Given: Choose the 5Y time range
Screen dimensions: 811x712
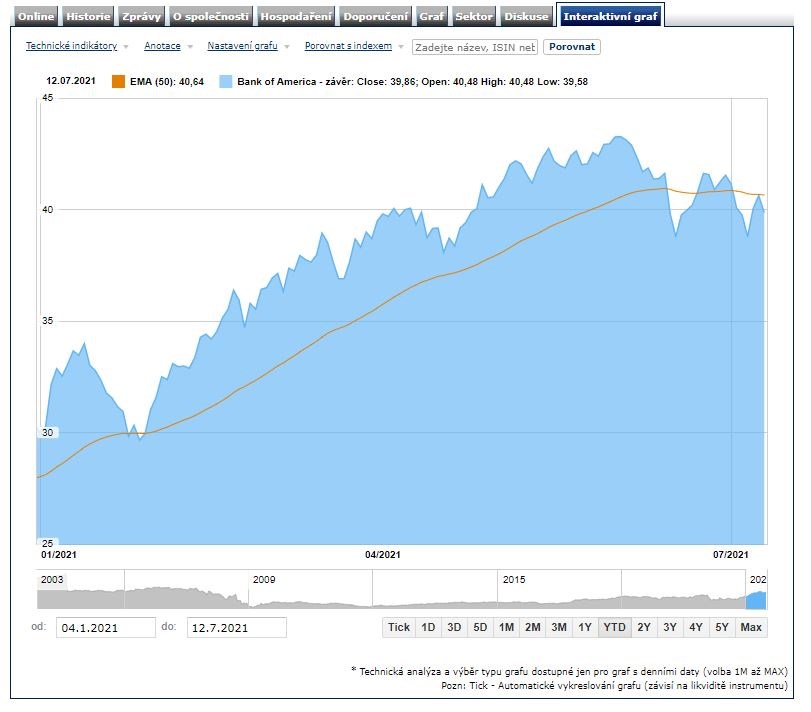Looking at the screenshot, I should point(722,627).
